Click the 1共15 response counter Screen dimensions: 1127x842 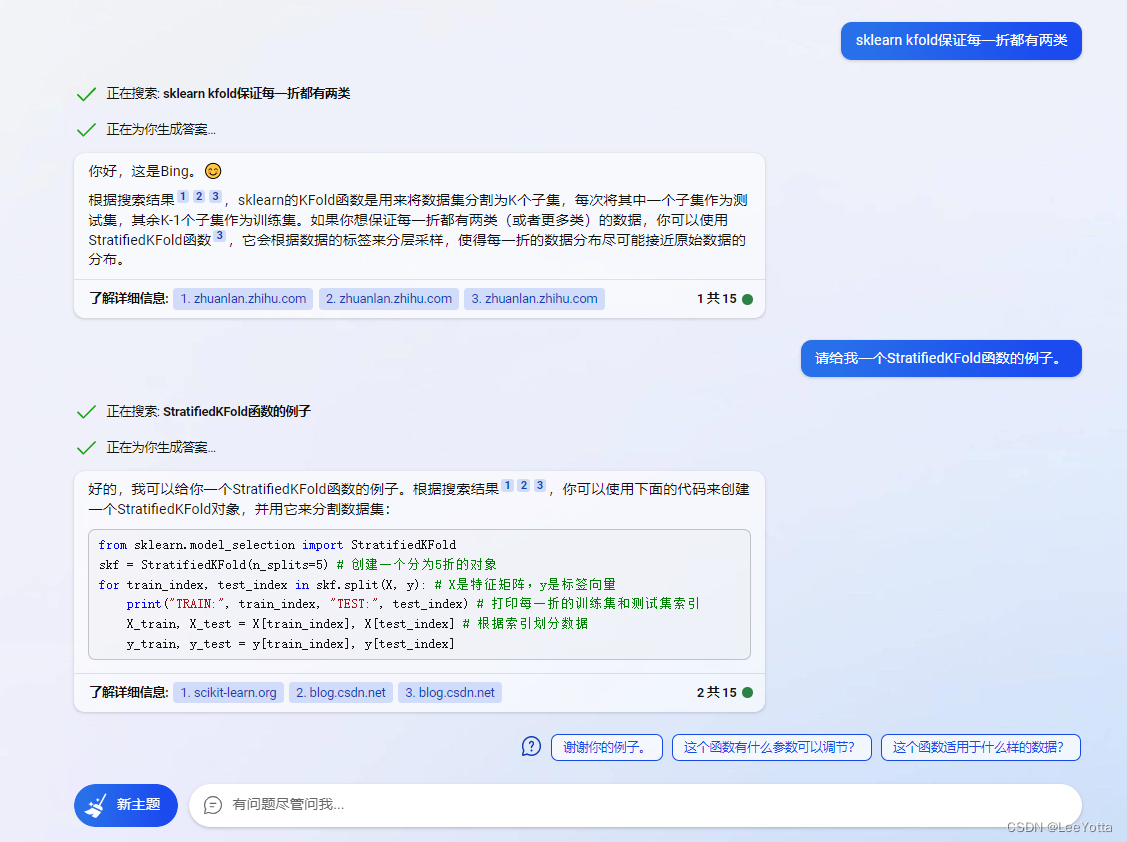coord(718,298)
